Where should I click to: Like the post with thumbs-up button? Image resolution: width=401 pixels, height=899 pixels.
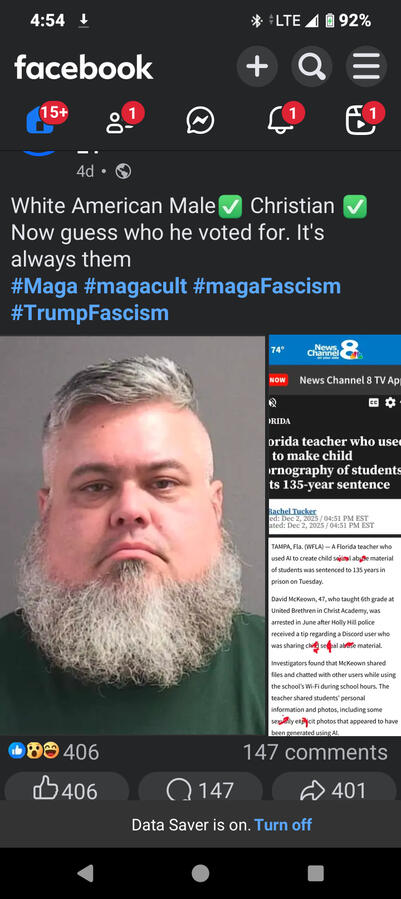click(67, 790)
